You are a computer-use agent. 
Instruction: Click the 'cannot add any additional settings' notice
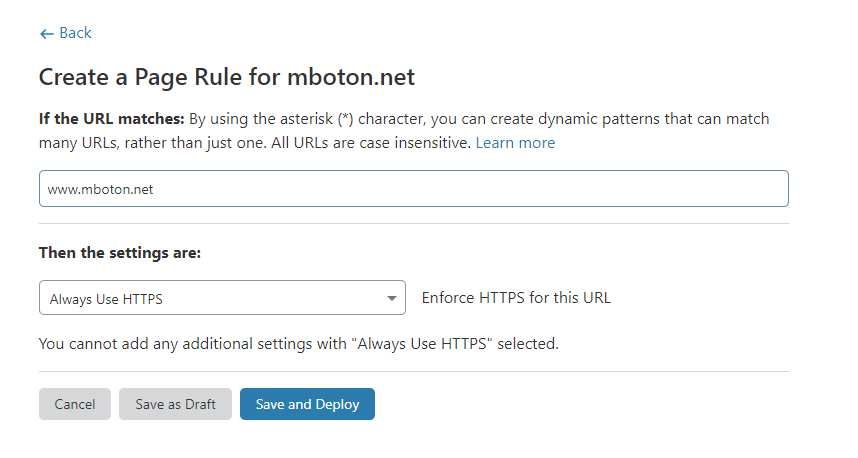(298, 344)
